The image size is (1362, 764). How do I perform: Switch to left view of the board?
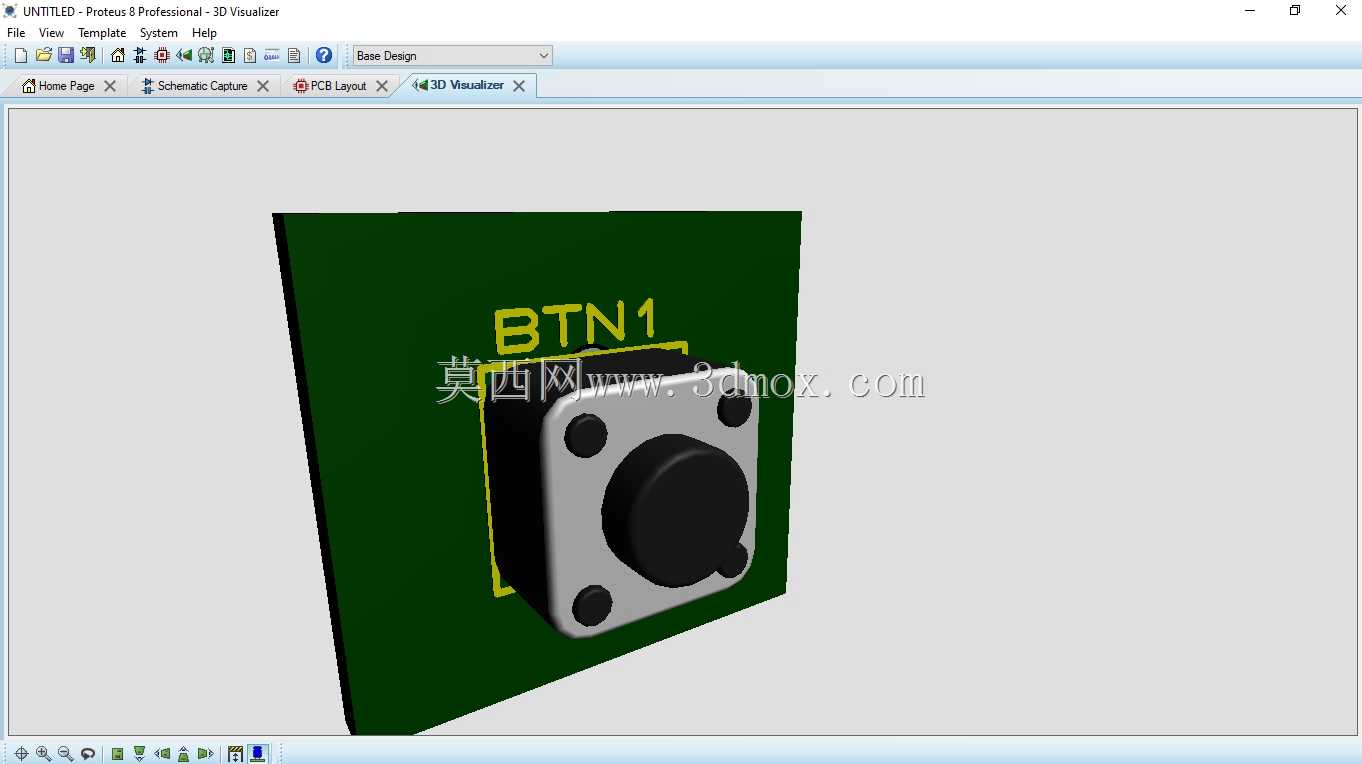[x=162, y=754]
